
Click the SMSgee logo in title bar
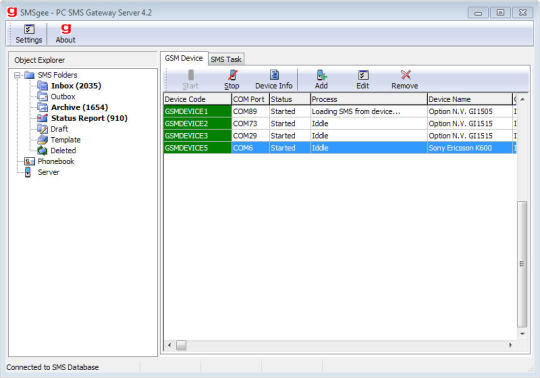click(12, 12)
